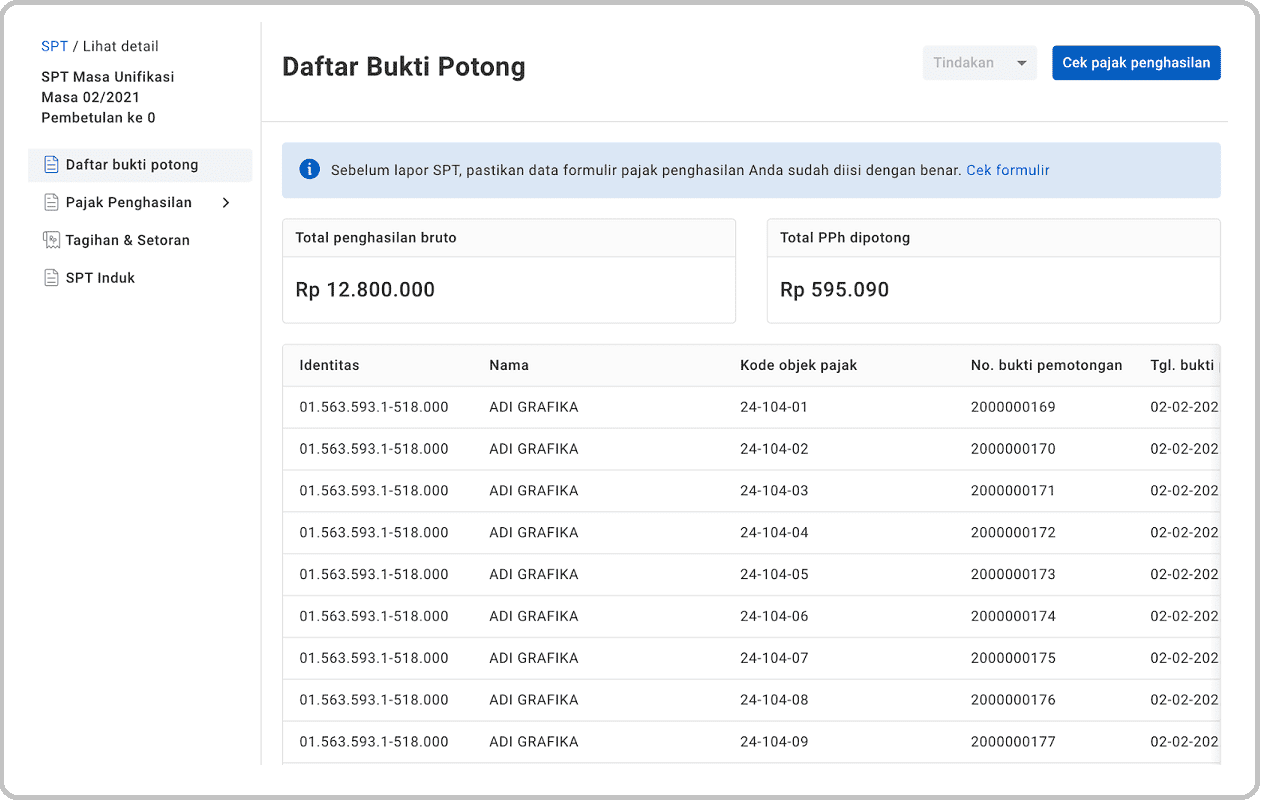Click the receipt icon beside Tagihan & Setoran
The width and height of the screenshot is (1261, 801).
51,240
